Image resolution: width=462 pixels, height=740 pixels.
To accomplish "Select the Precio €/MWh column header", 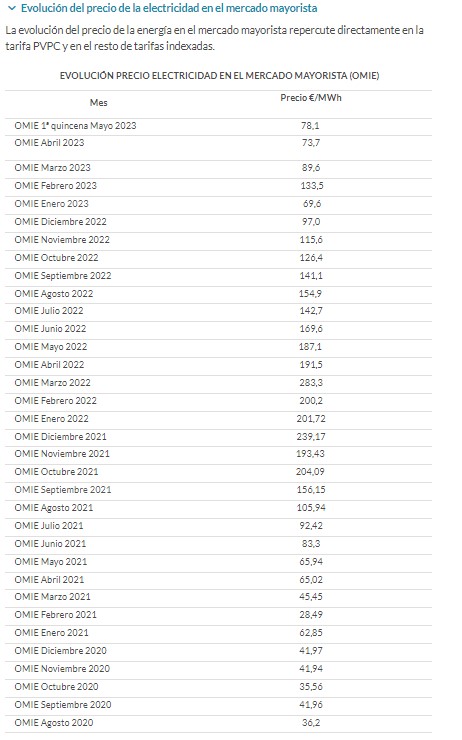I will click(x=311, y=98).
